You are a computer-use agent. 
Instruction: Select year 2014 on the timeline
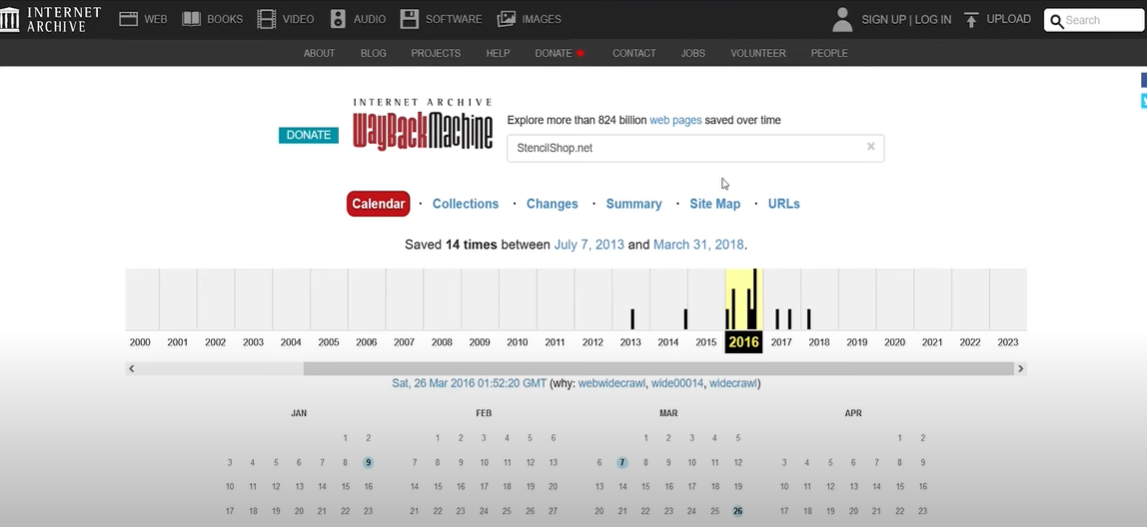tap(668, 342)
